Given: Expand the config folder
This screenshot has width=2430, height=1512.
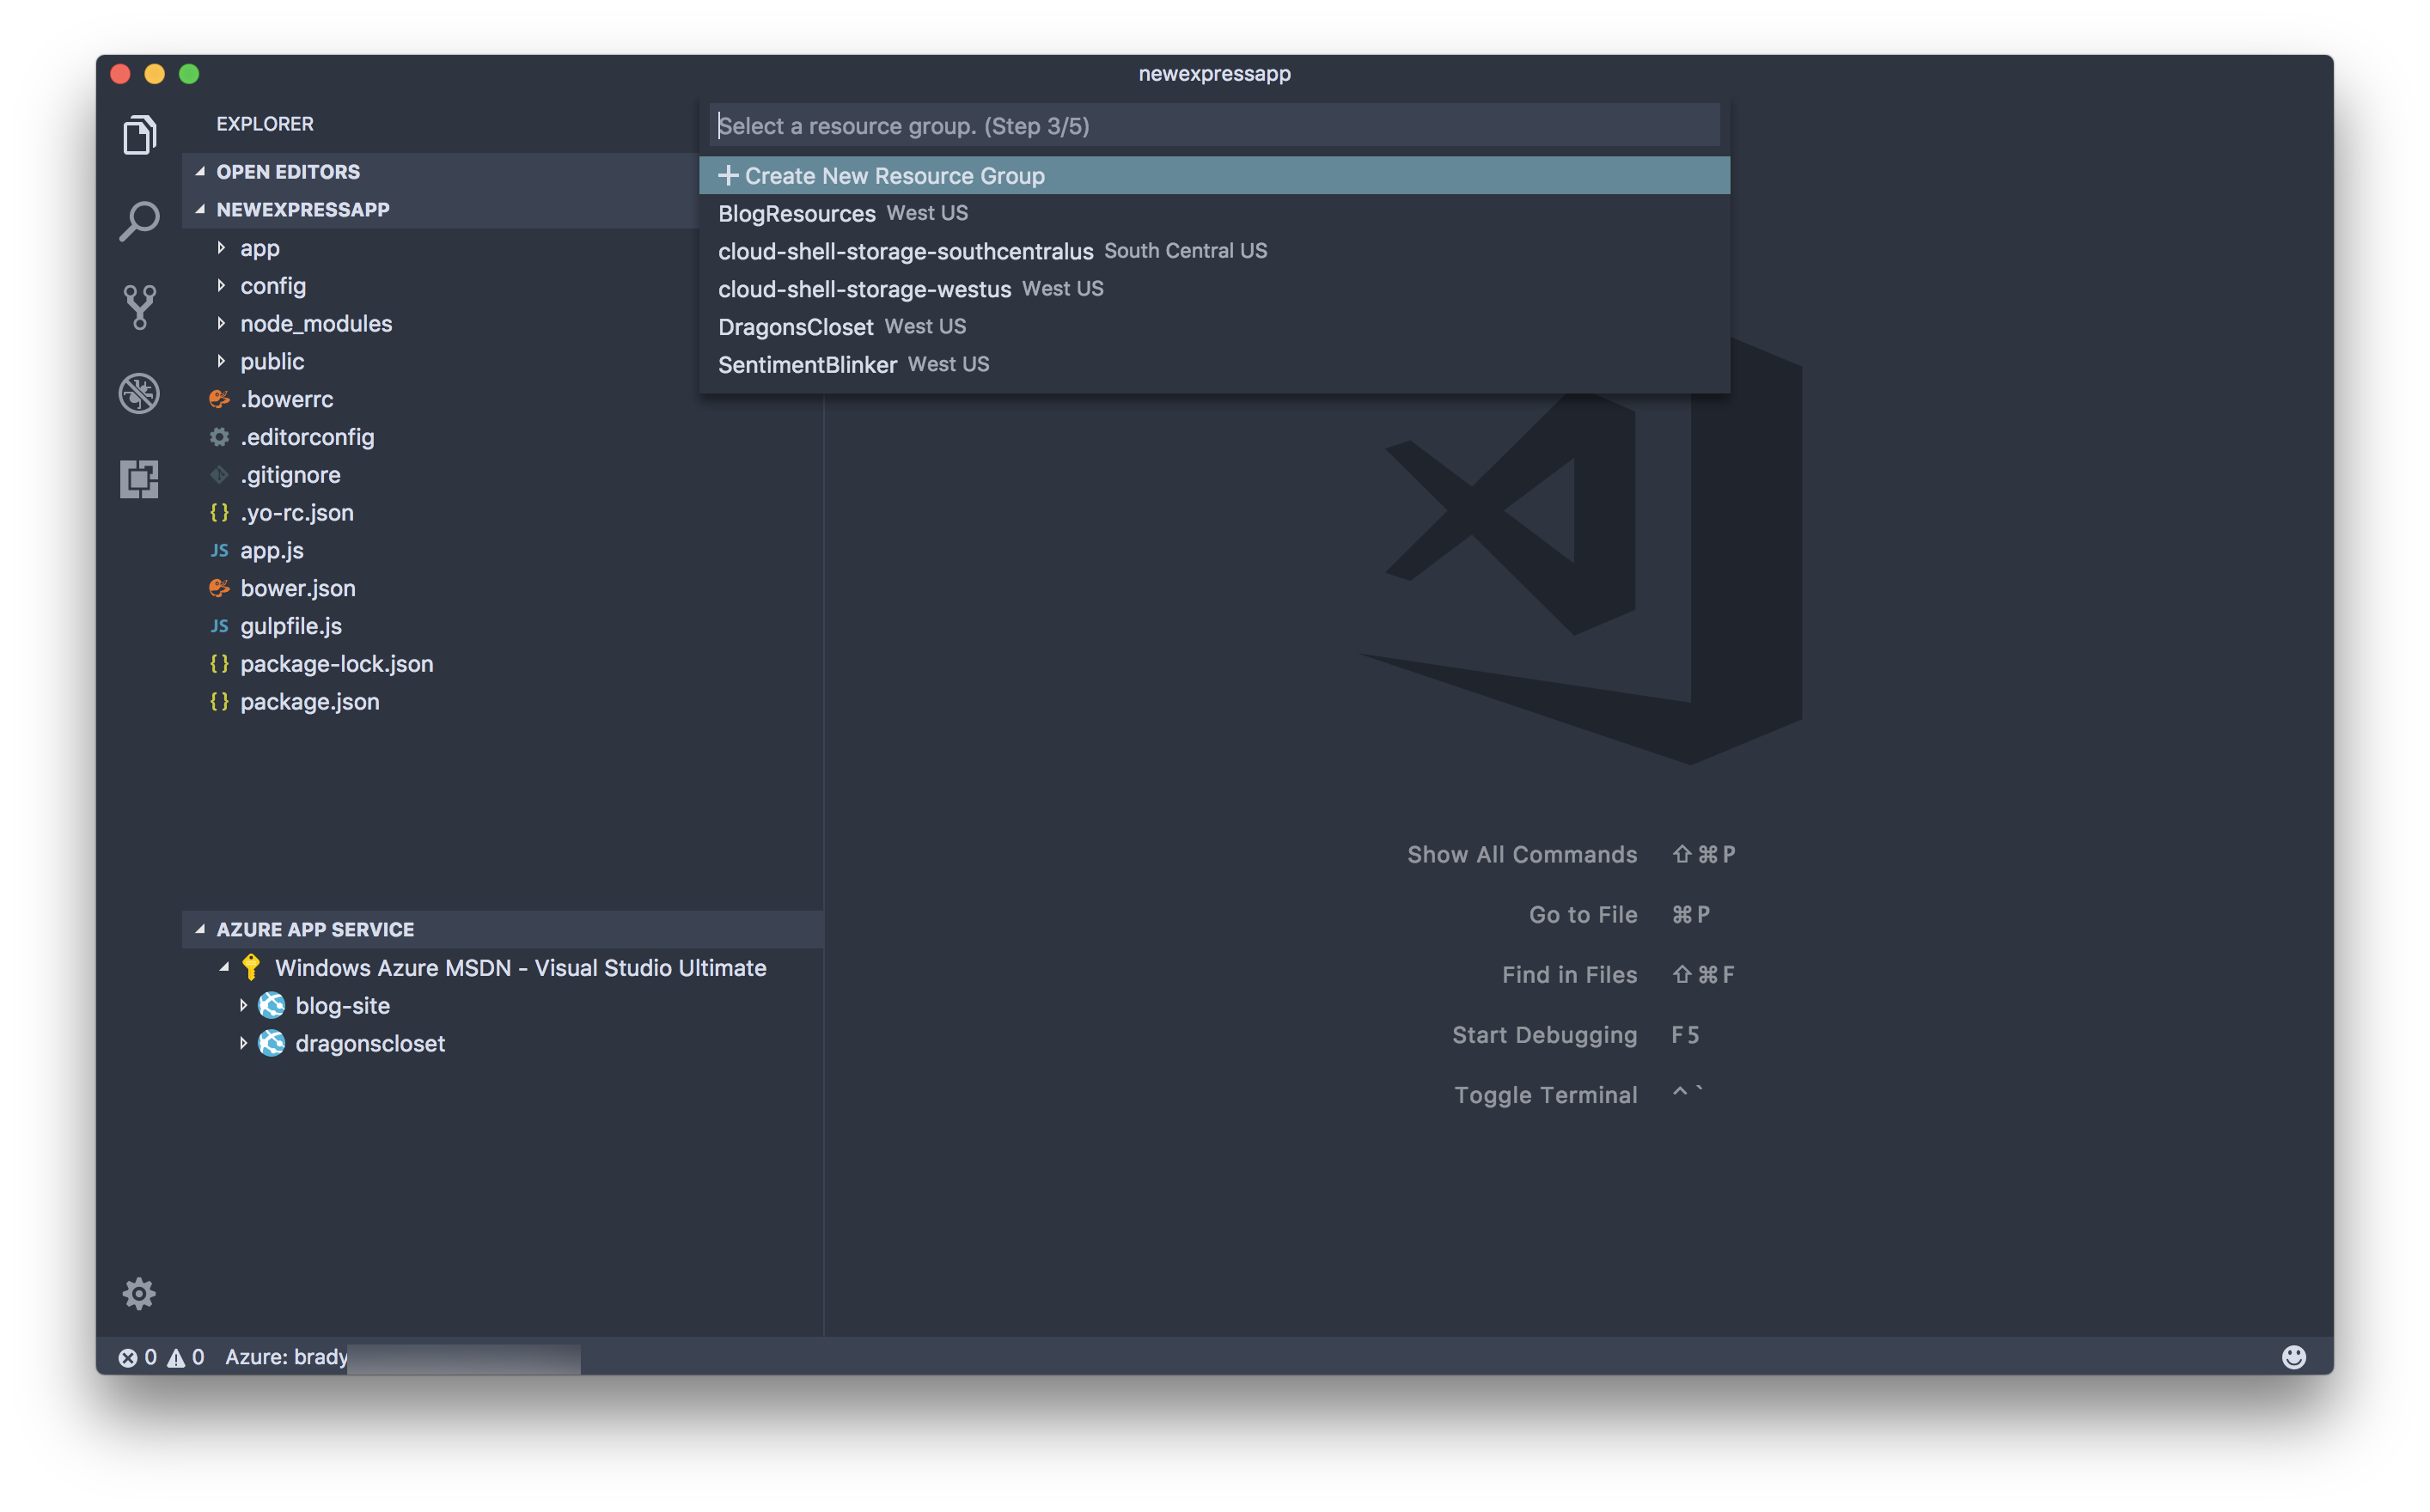Looking at the screenshot, I should click(x=221, y=285).
